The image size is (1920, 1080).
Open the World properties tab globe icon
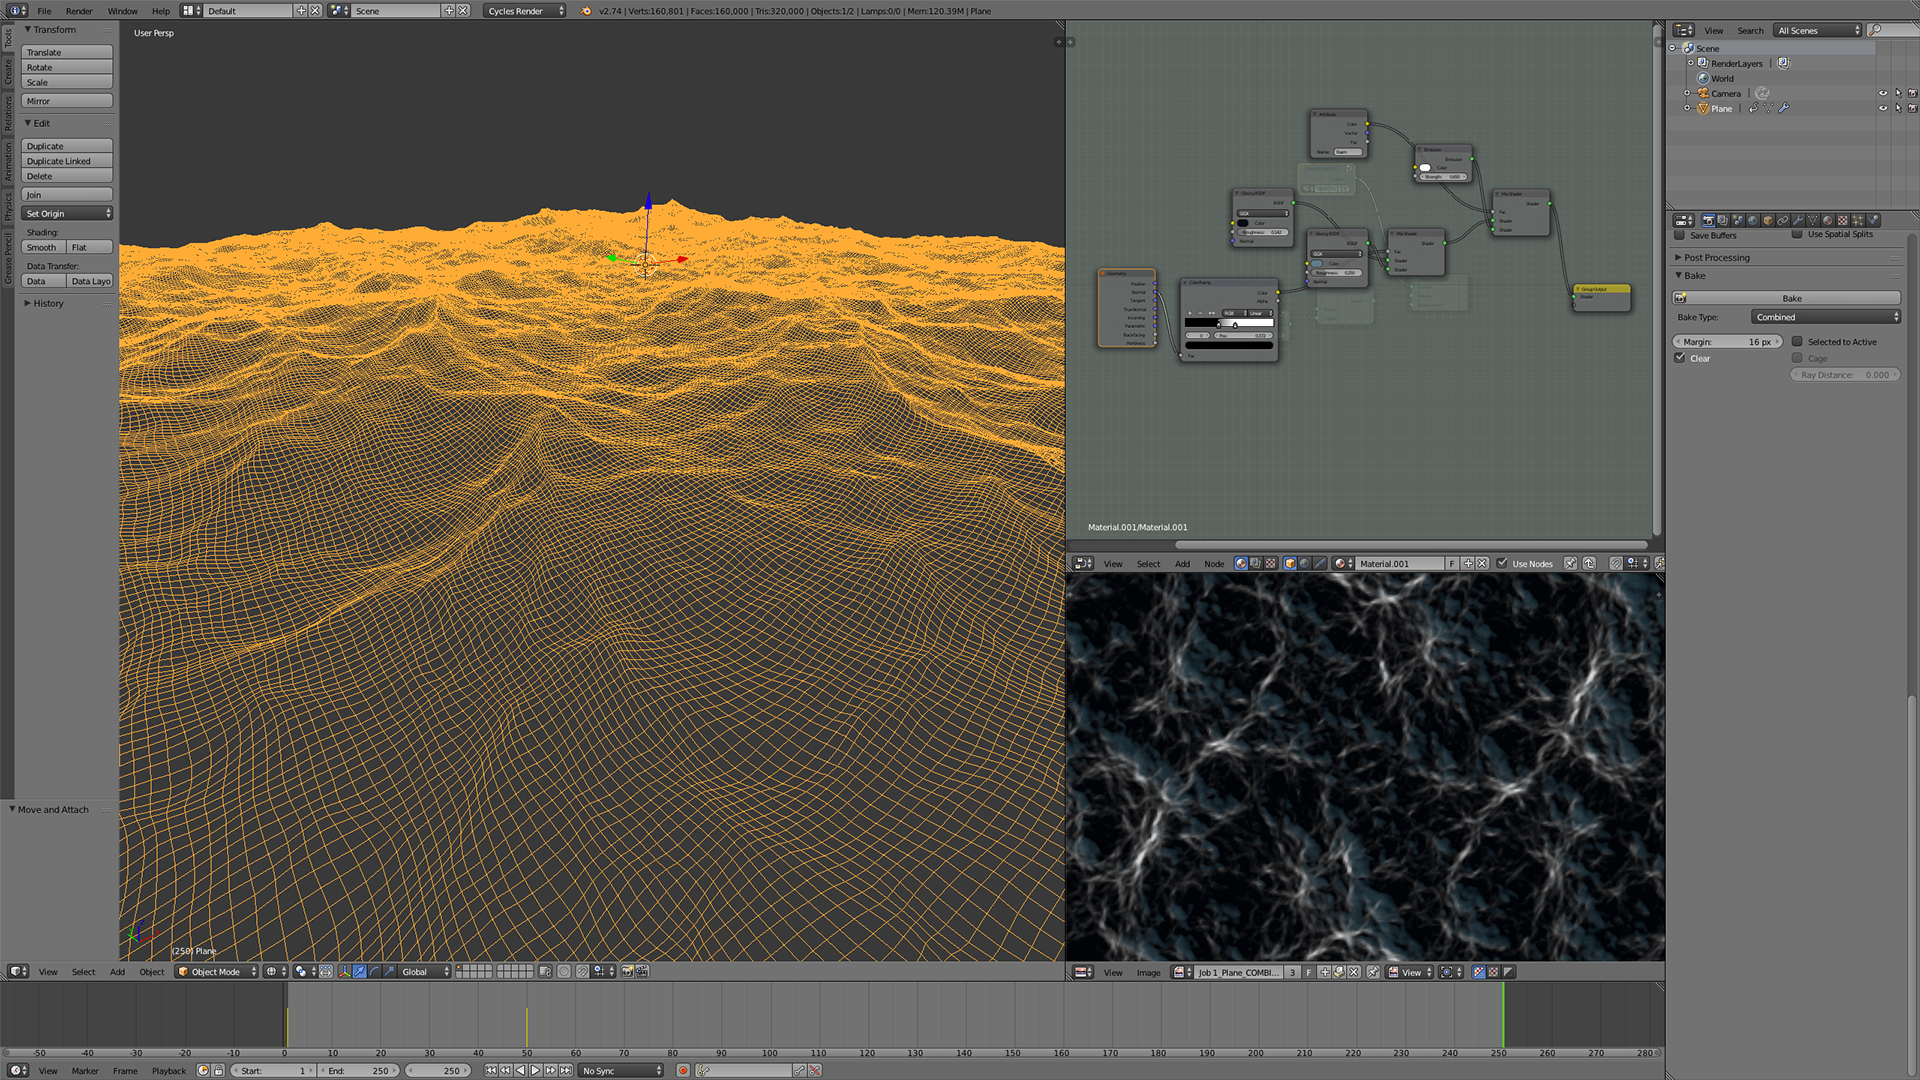click(1752, 220)
